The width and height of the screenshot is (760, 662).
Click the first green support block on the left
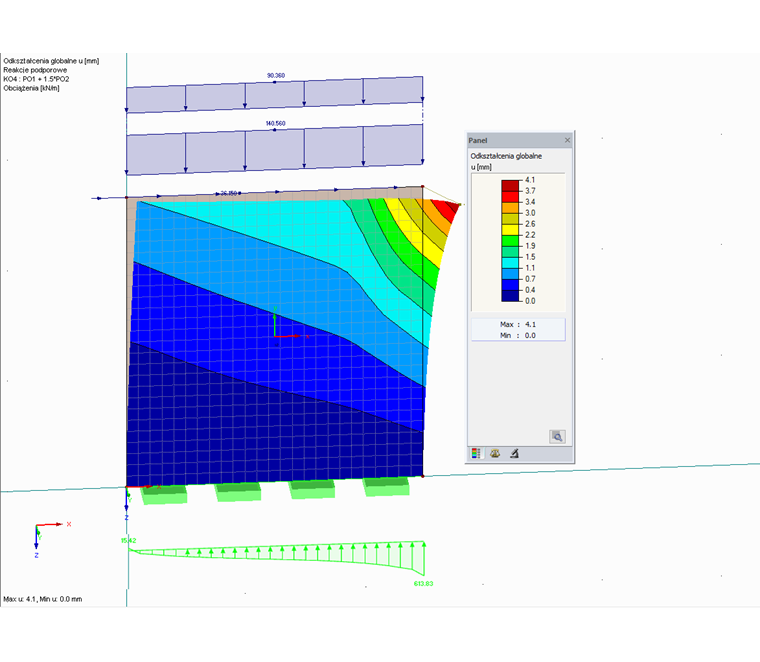(x=163, y=495)
